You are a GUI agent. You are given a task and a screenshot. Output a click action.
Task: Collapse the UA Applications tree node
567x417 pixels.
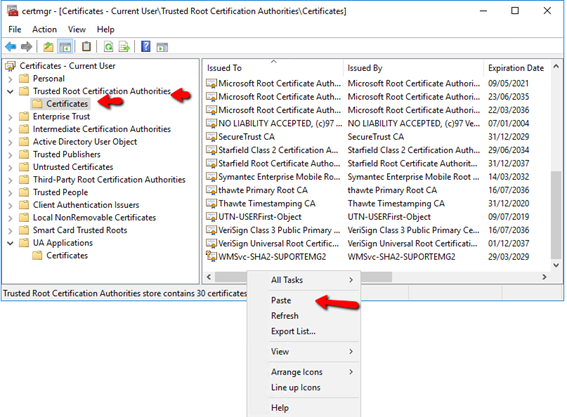(x=10, y=243)
